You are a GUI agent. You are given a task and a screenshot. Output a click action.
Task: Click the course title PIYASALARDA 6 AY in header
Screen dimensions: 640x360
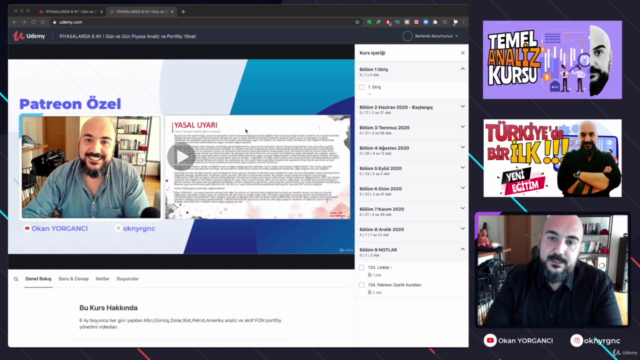[x=128, y=36]
